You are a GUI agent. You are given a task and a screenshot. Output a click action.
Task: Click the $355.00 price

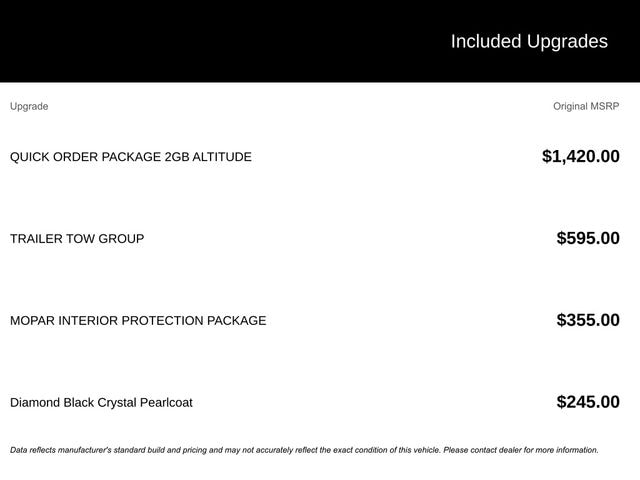click(588, 320)
